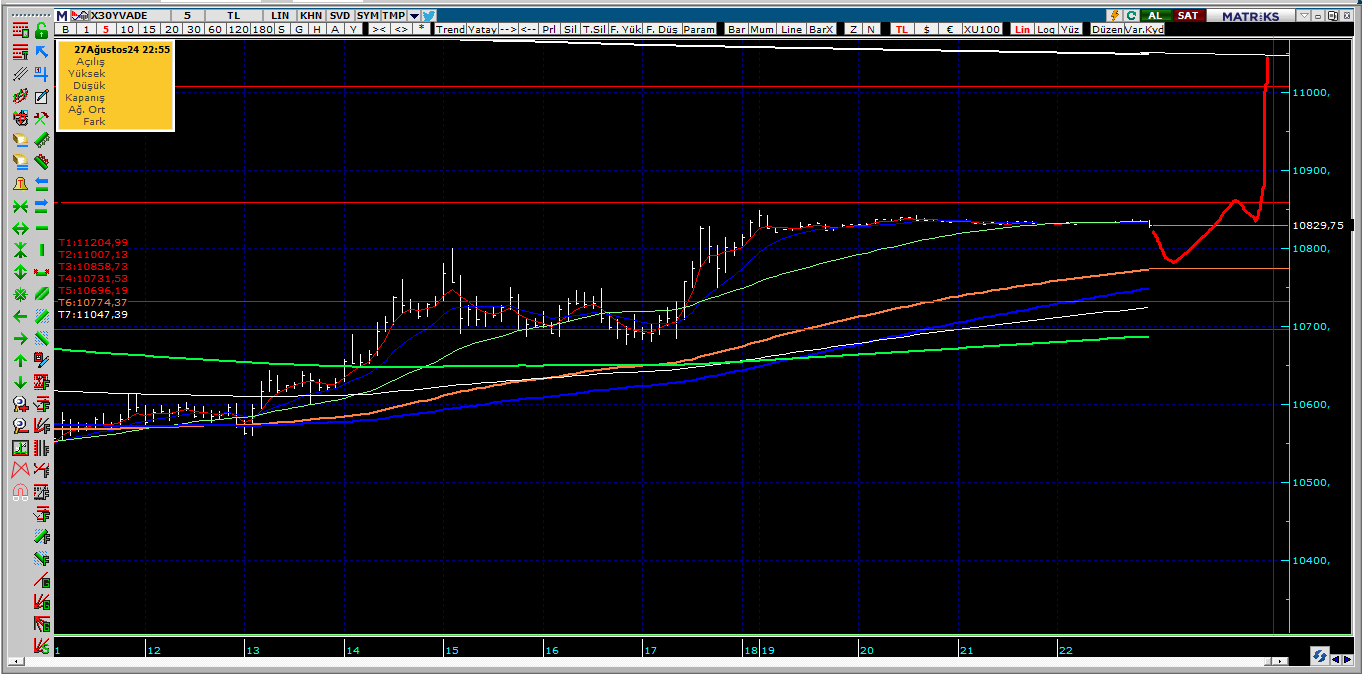This screenshot has height=674, width=1362.
Task: Click the green horizontal compress arrows icon
Action: [x=20, y=206]
